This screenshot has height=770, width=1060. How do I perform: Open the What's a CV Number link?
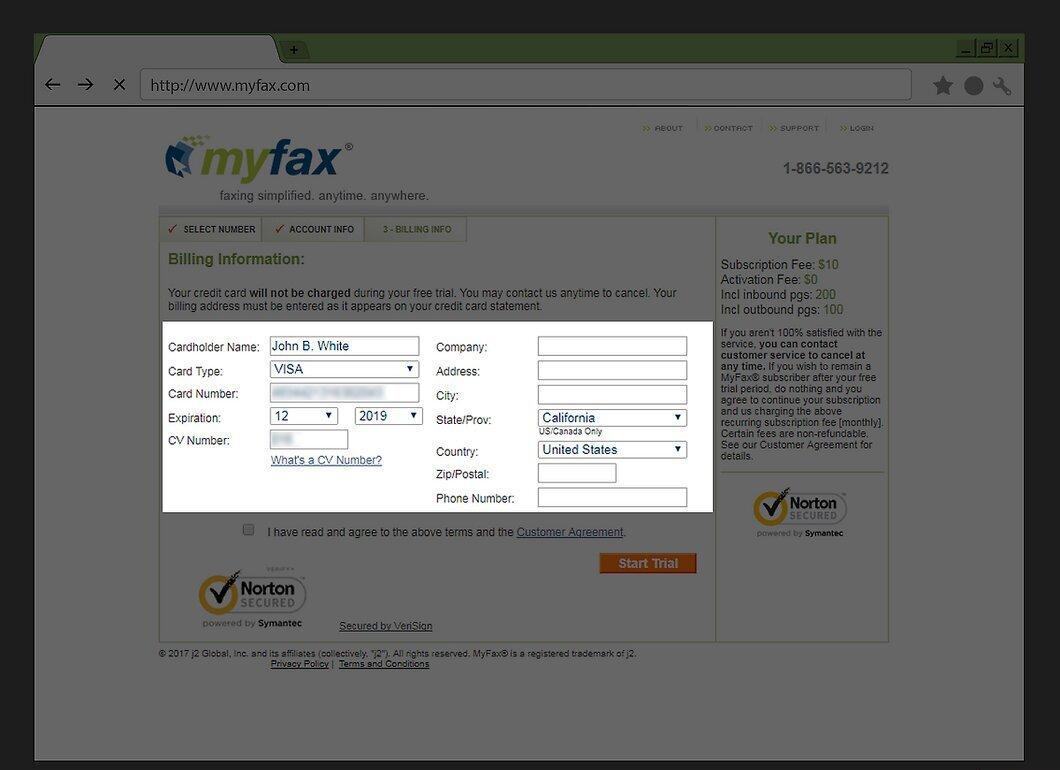pyautogui.click(x=327, y=460)
